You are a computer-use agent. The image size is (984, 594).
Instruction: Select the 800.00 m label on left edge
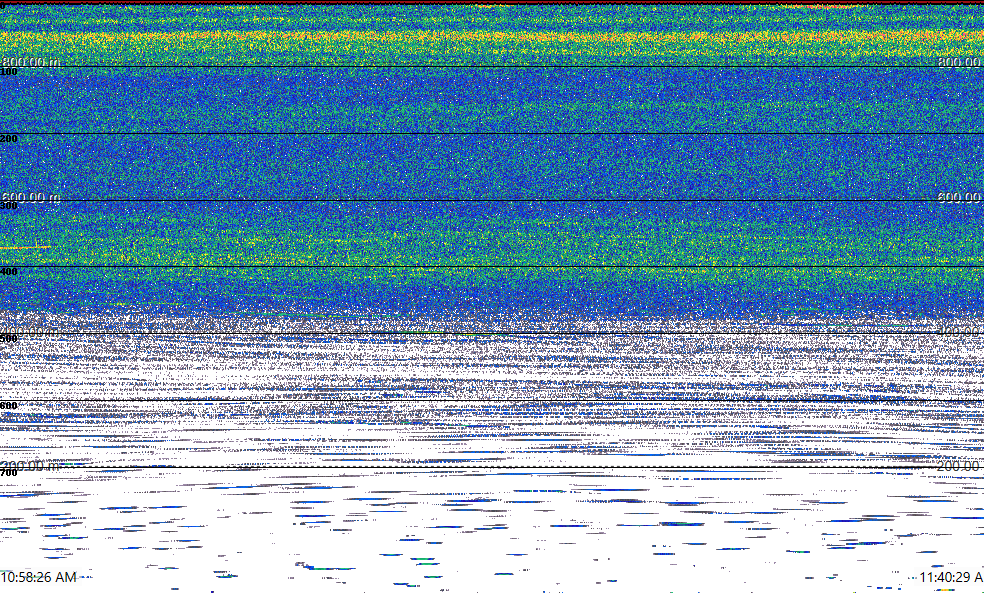pyautogui.click(x=30, y=62)
